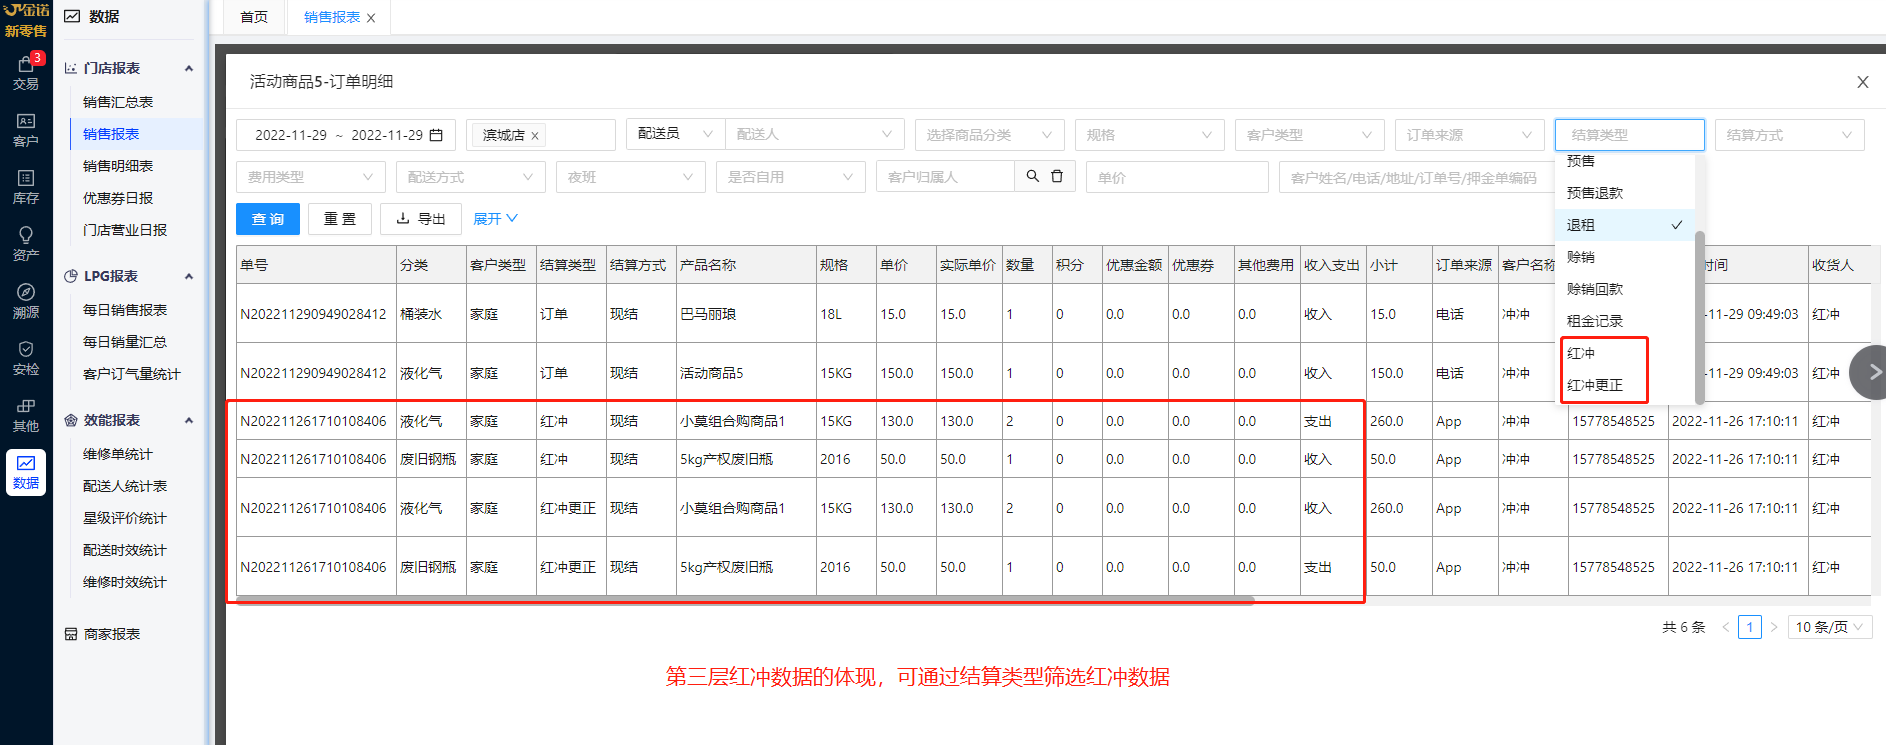Image resolution: width=1886 pixels, height=745 pixels.
Task: Open the 订单来源 dropdown
Action: 1468,135
